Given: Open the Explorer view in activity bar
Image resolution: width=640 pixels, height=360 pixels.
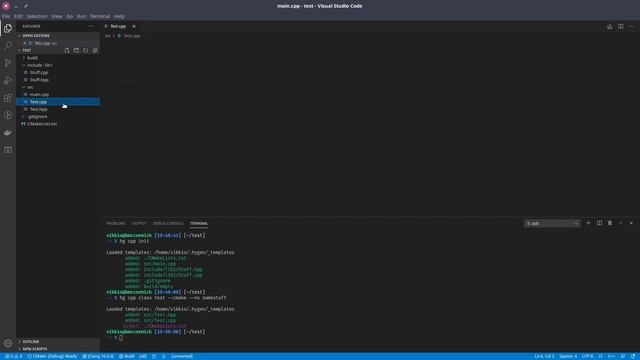Looking at the screenshot, I should [8, 28].
